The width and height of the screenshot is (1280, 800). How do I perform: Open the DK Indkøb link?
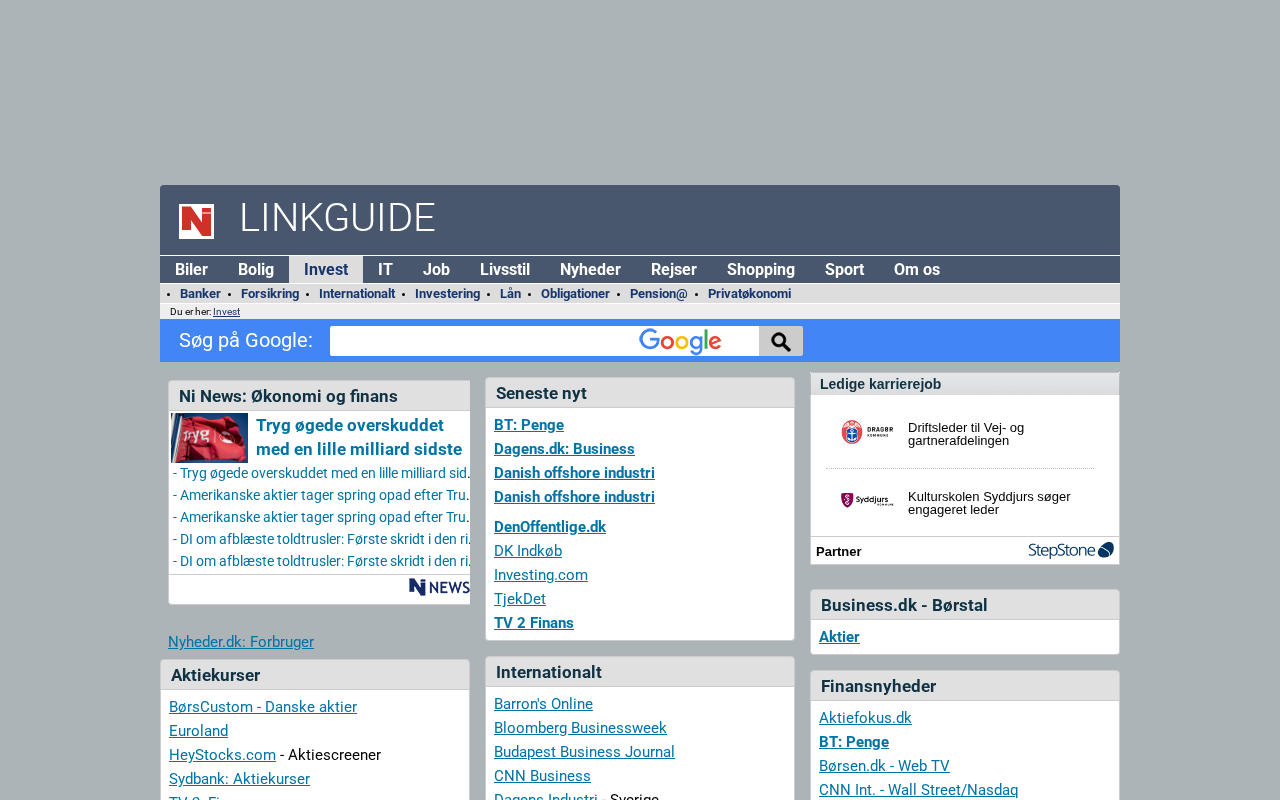(528, 551)
